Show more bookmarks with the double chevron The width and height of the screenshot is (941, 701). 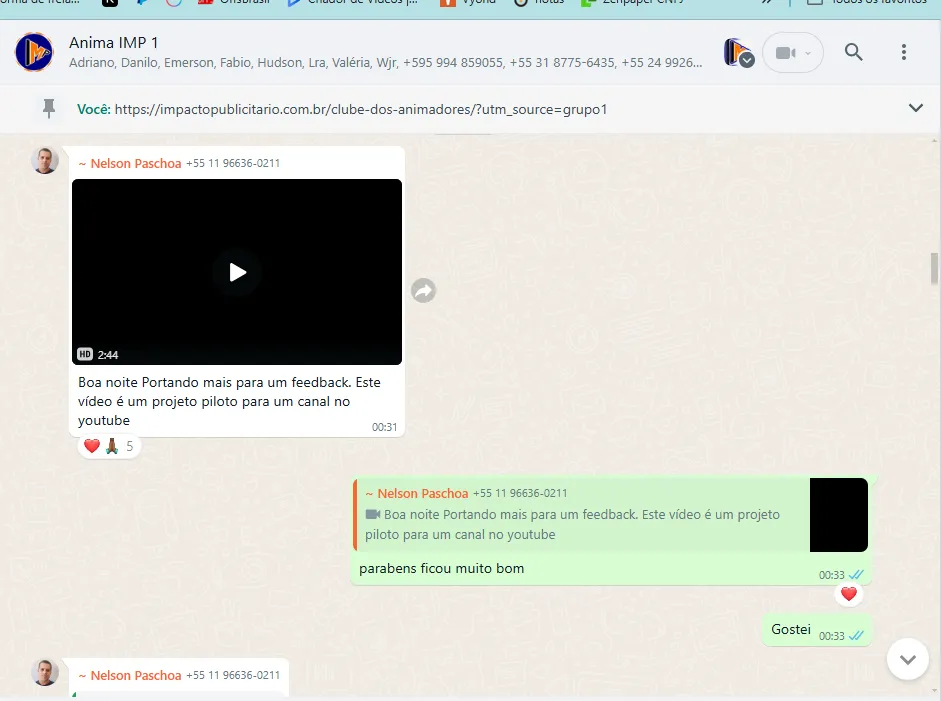point(767,2)
